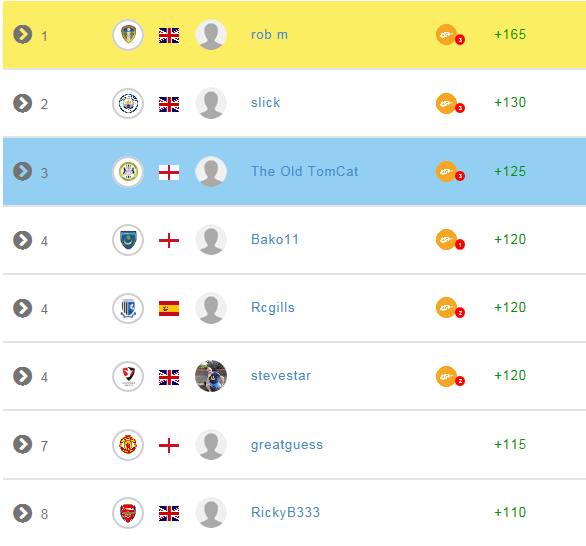The width and height of the screenshot is (586, 546).
Task: Click the Leeds United club badge
Action: point(128,35)
